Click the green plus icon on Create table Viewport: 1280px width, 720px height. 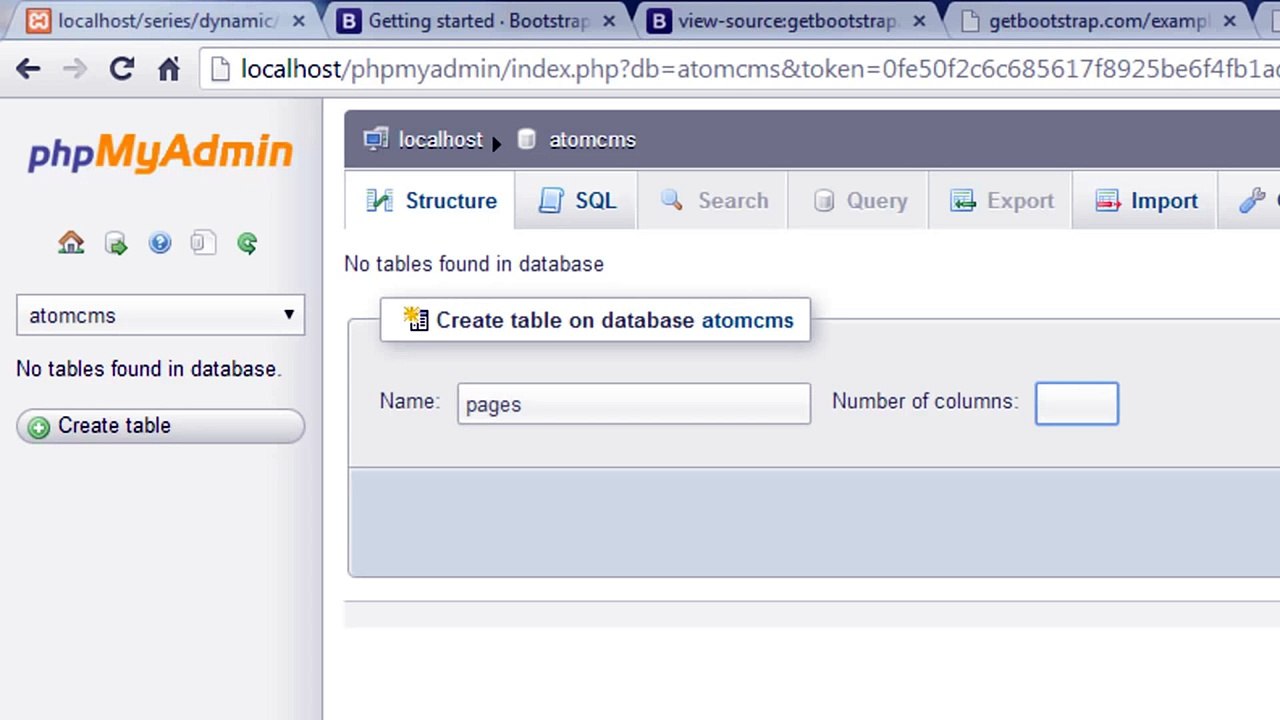(39, 427)
